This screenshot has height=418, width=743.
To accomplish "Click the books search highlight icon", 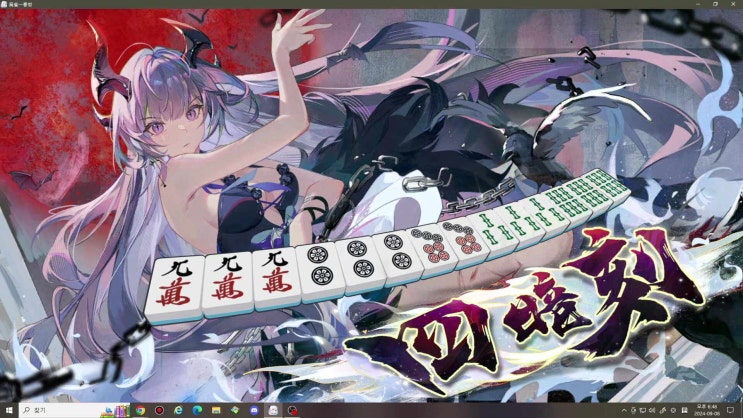I will 118,410.
